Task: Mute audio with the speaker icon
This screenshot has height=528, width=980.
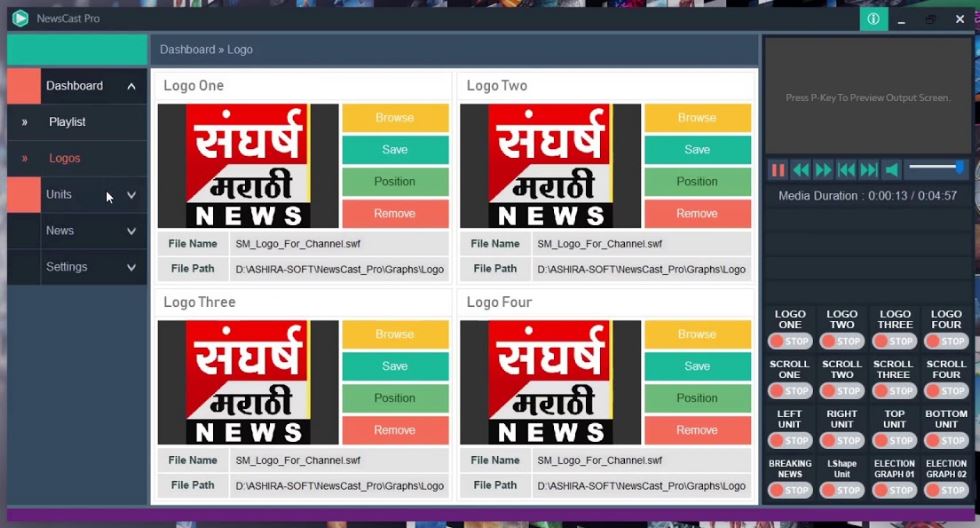Action: pyautogui.click(x=892, y=169)
